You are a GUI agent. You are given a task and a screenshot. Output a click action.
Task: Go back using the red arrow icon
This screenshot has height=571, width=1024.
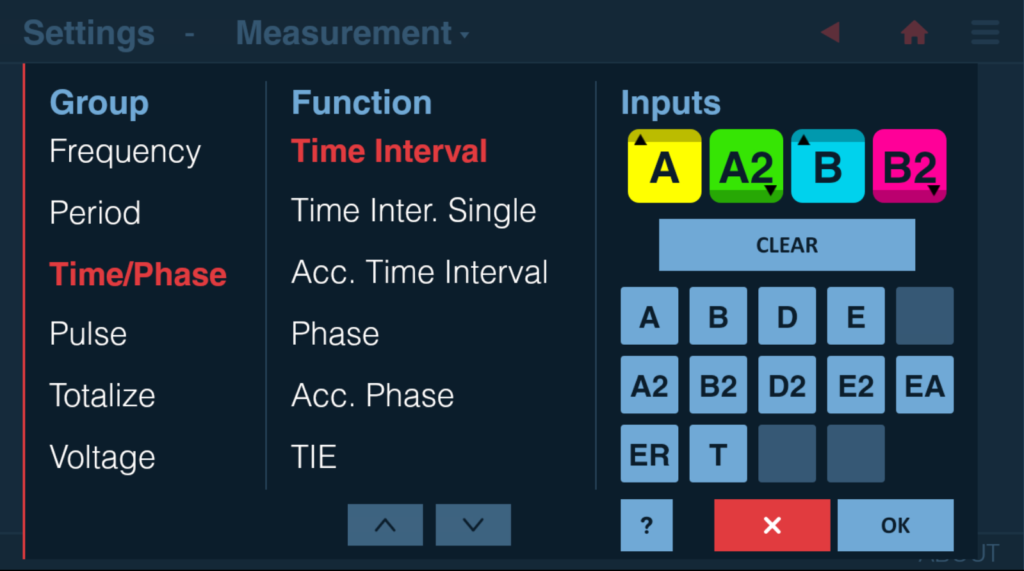[831, 32]
